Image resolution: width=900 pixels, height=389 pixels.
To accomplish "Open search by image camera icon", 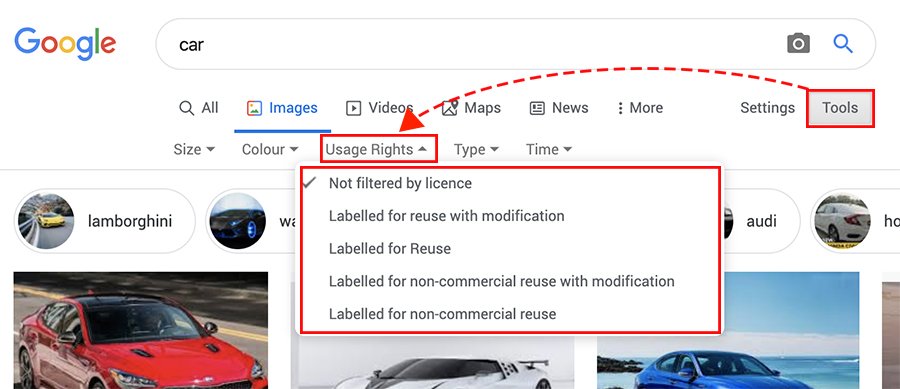I will (x=798, y=44).
